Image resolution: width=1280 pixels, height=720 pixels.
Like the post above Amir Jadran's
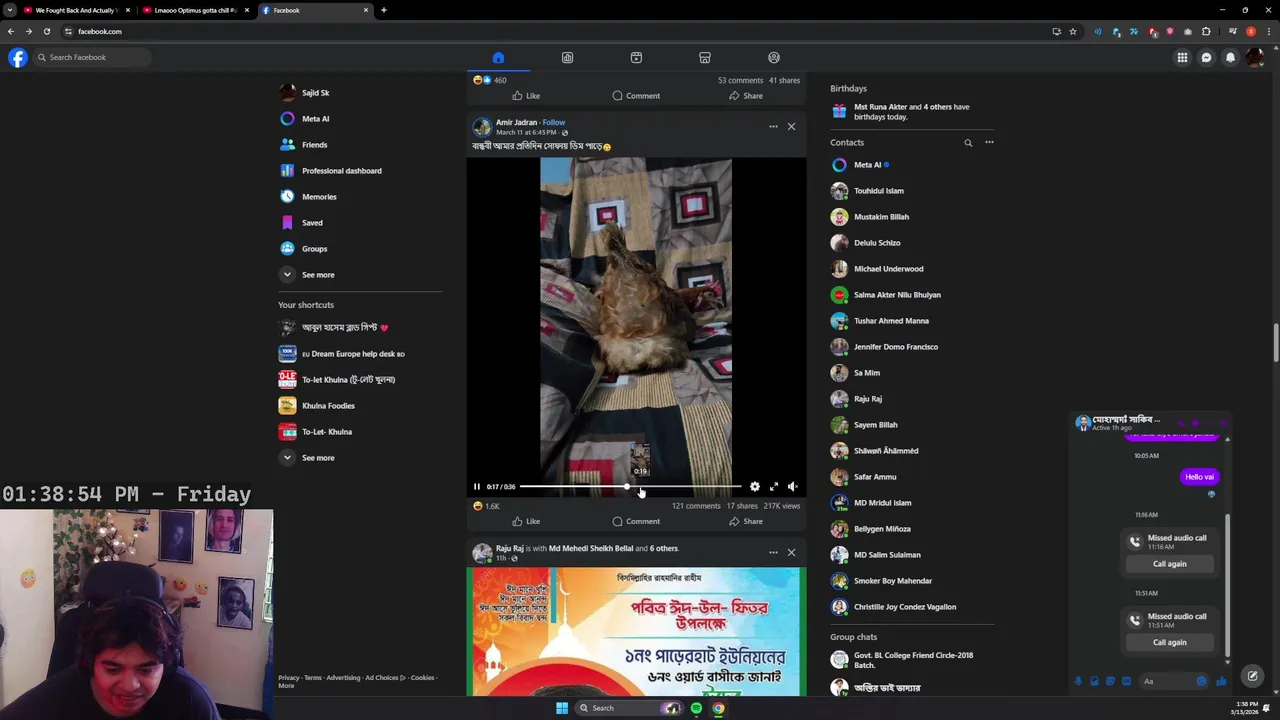[x=526, y=96]
